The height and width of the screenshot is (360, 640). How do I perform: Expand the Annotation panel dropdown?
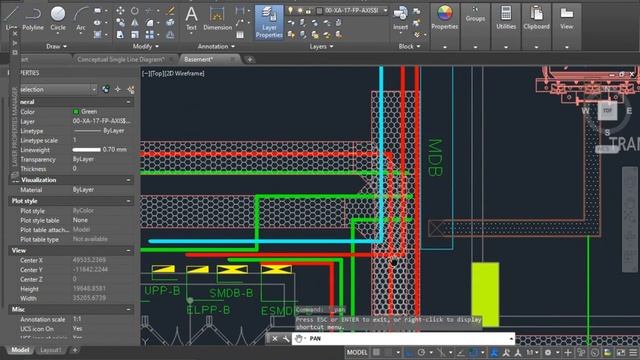point(216,47)
